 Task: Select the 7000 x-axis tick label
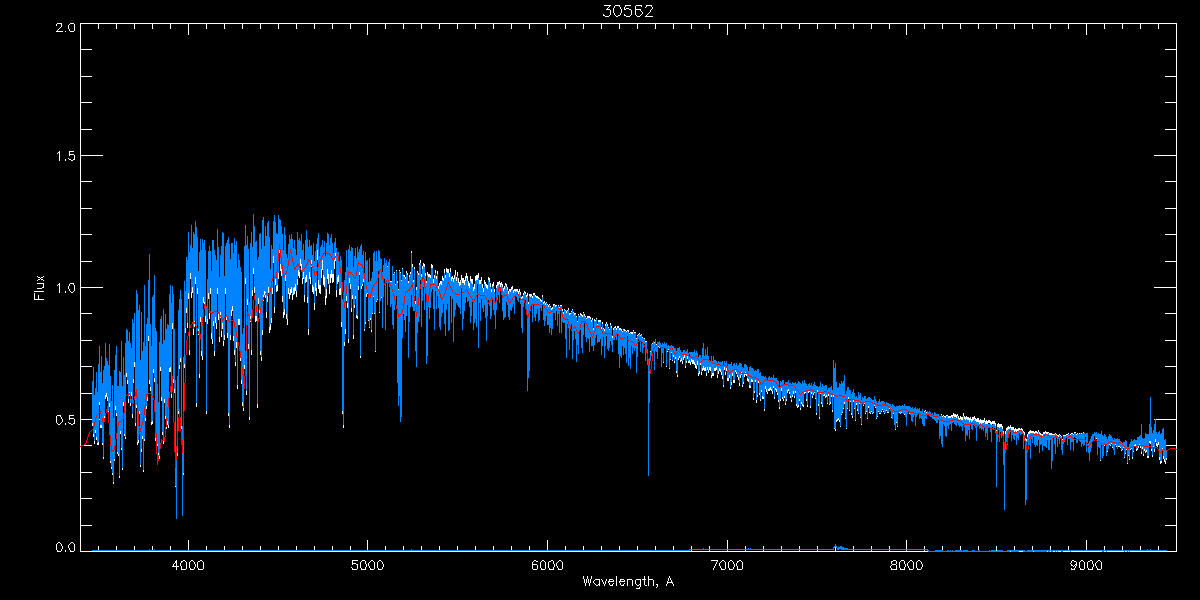coord(726,565)
